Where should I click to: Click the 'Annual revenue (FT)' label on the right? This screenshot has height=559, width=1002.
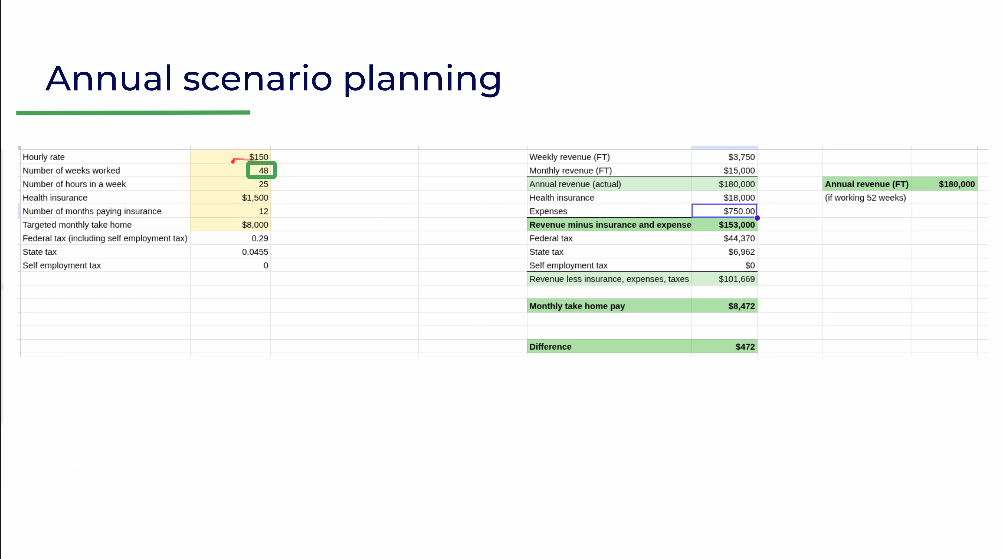867,184
